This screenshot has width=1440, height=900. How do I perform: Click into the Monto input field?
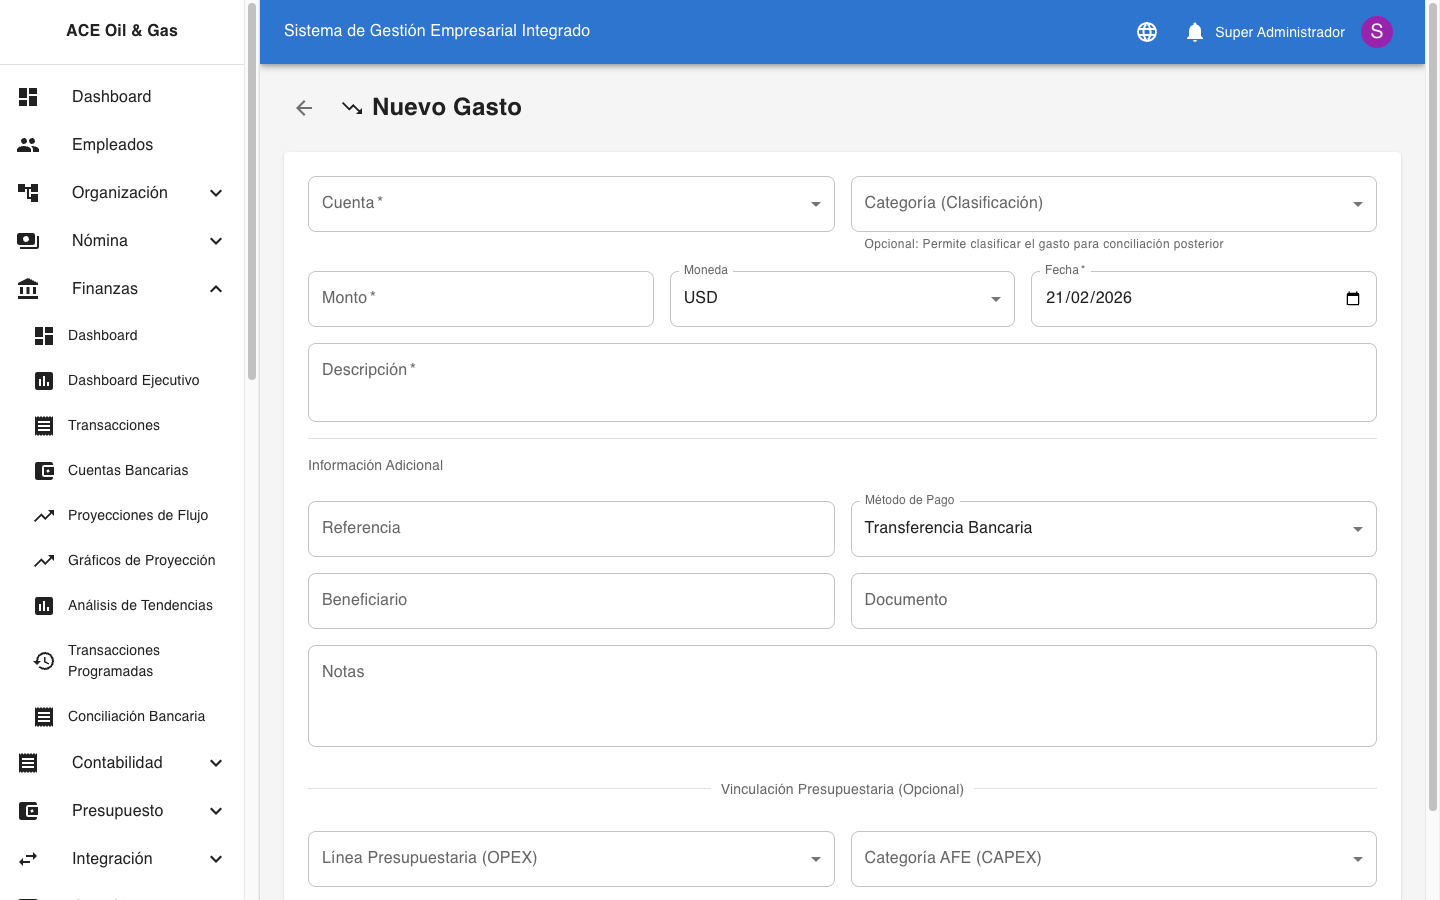[481, 299]
